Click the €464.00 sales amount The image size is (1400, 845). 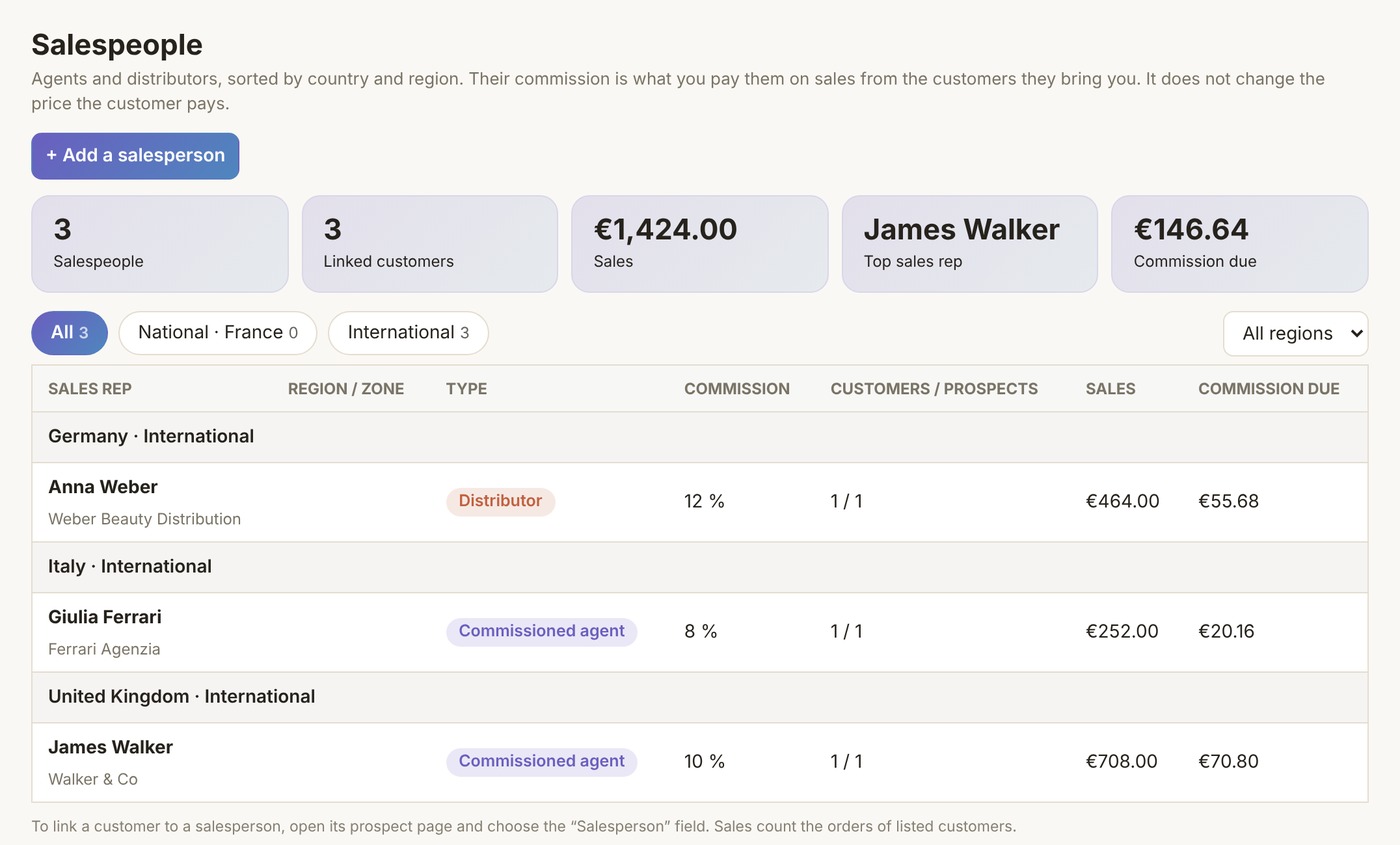[x=1122, y=501]
